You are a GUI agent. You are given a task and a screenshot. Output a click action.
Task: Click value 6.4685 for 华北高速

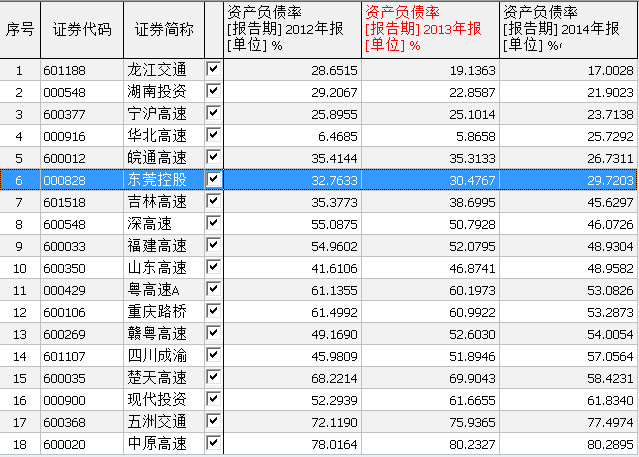[x=337, y=137]
